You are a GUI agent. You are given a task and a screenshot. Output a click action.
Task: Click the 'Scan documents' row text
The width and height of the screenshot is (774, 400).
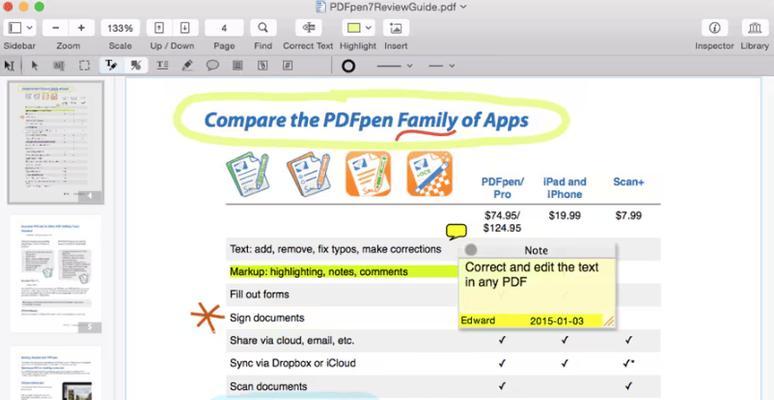(x=269, y=386)
